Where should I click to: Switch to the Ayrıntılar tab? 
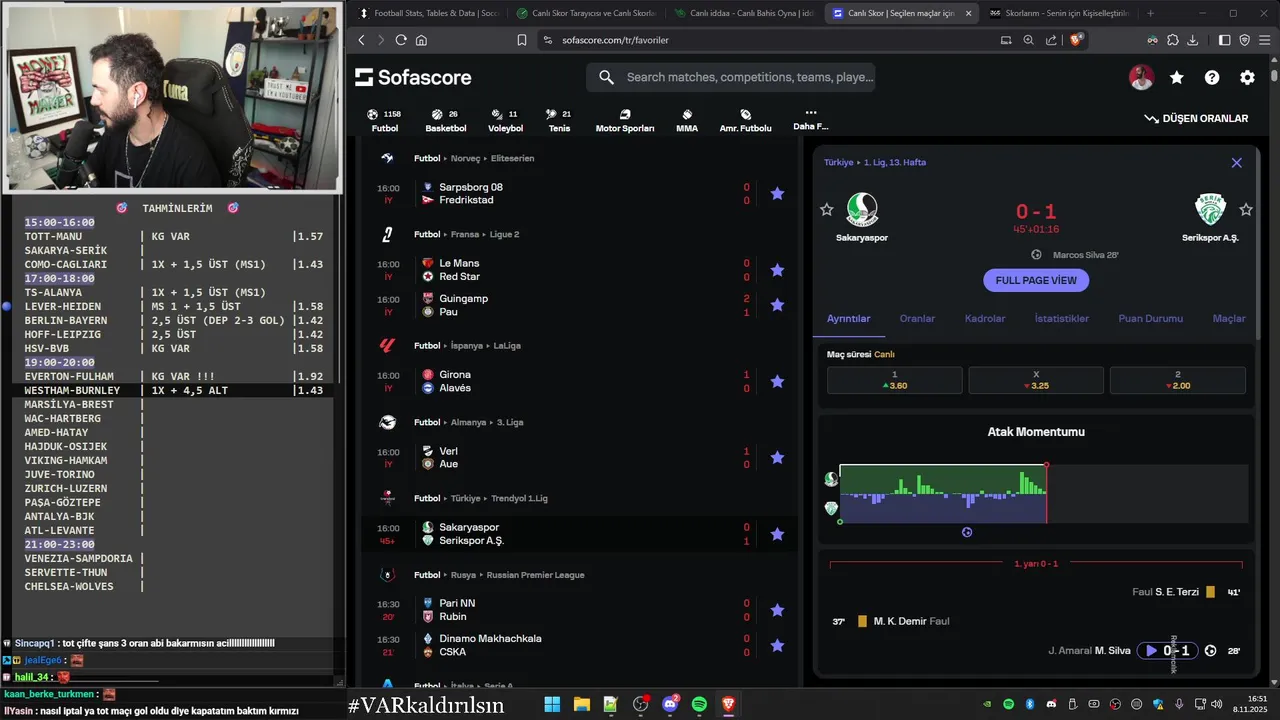tap(848, 318)
